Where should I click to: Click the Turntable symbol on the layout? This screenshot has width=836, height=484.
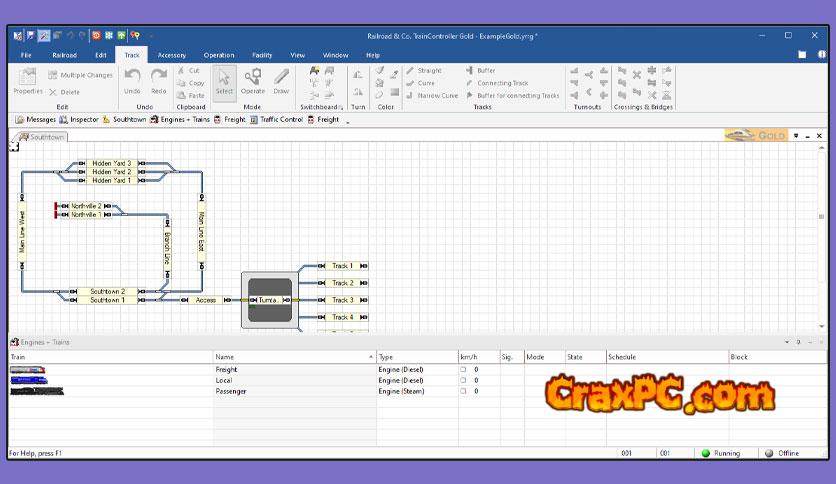coord(269,300)
